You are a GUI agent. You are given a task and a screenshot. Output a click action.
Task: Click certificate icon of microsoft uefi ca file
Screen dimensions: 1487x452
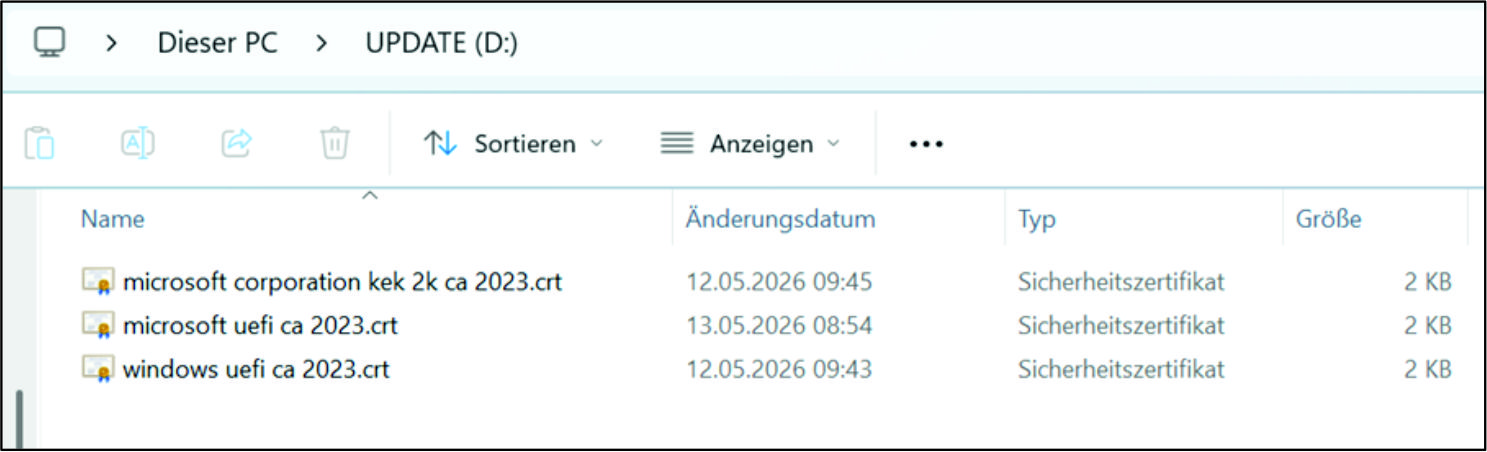tap(97, 327)
